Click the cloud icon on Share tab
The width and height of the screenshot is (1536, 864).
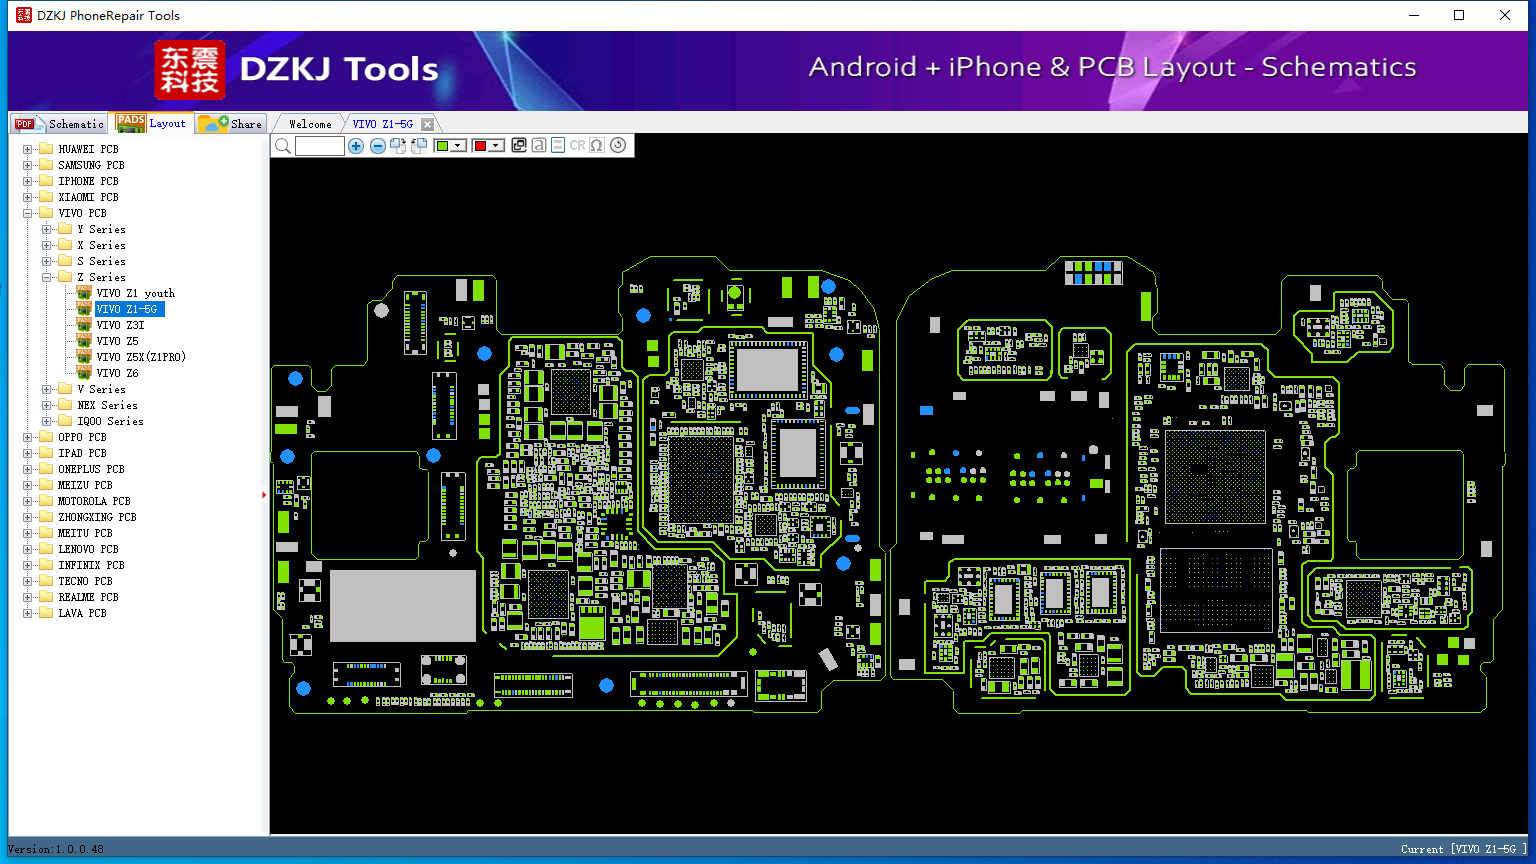point(213,123)
